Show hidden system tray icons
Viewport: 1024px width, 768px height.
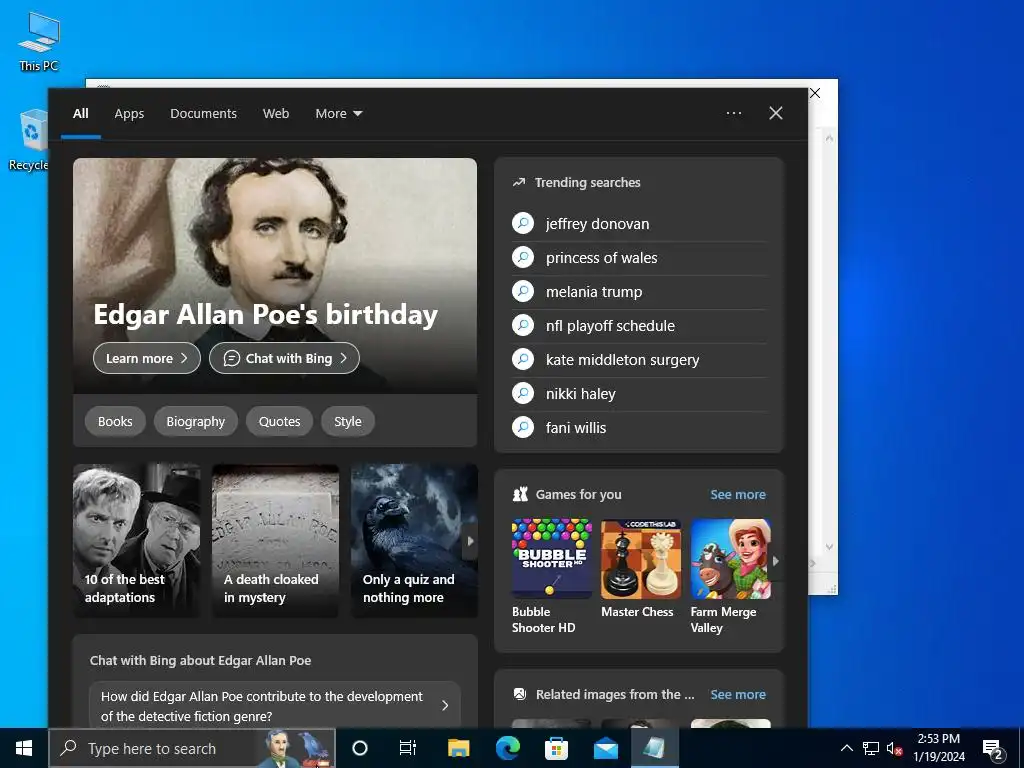[x=846, y=748]
